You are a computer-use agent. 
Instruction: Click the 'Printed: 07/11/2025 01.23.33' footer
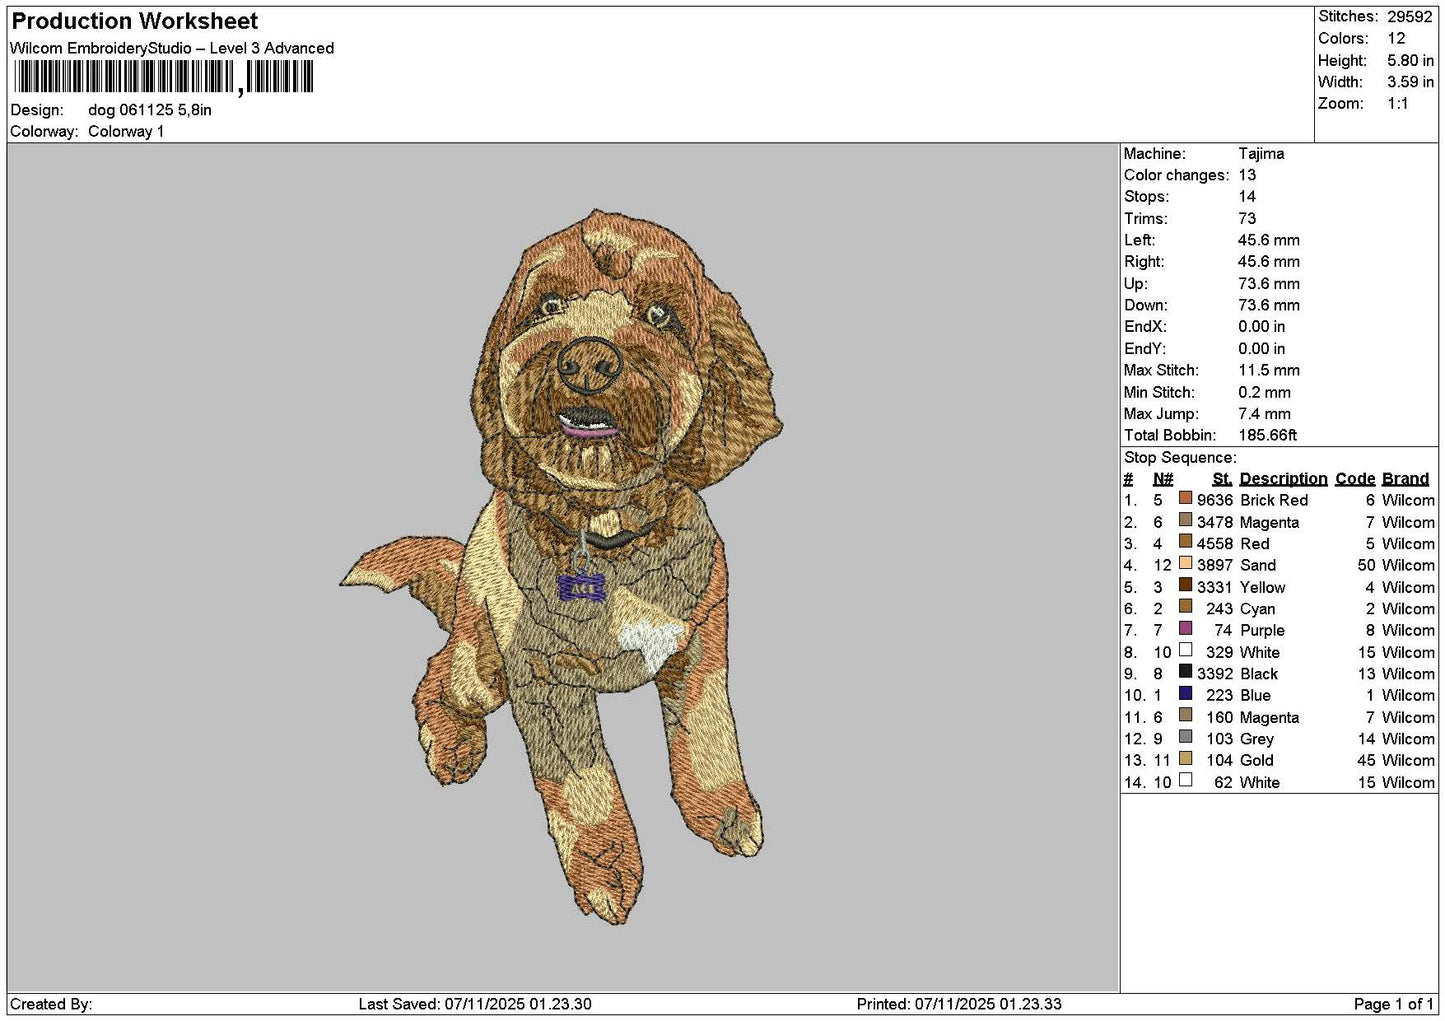pos(959,1004)
